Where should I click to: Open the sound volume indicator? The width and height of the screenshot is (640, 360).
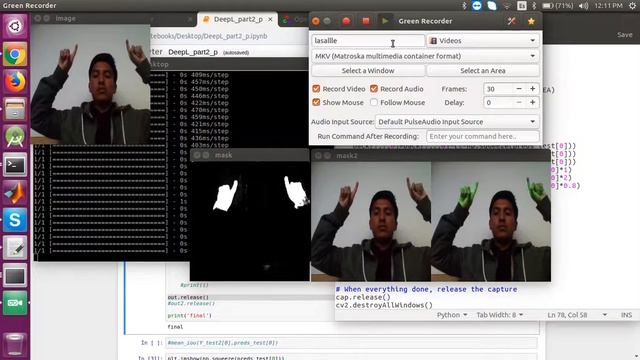click(x=584, y=6)
